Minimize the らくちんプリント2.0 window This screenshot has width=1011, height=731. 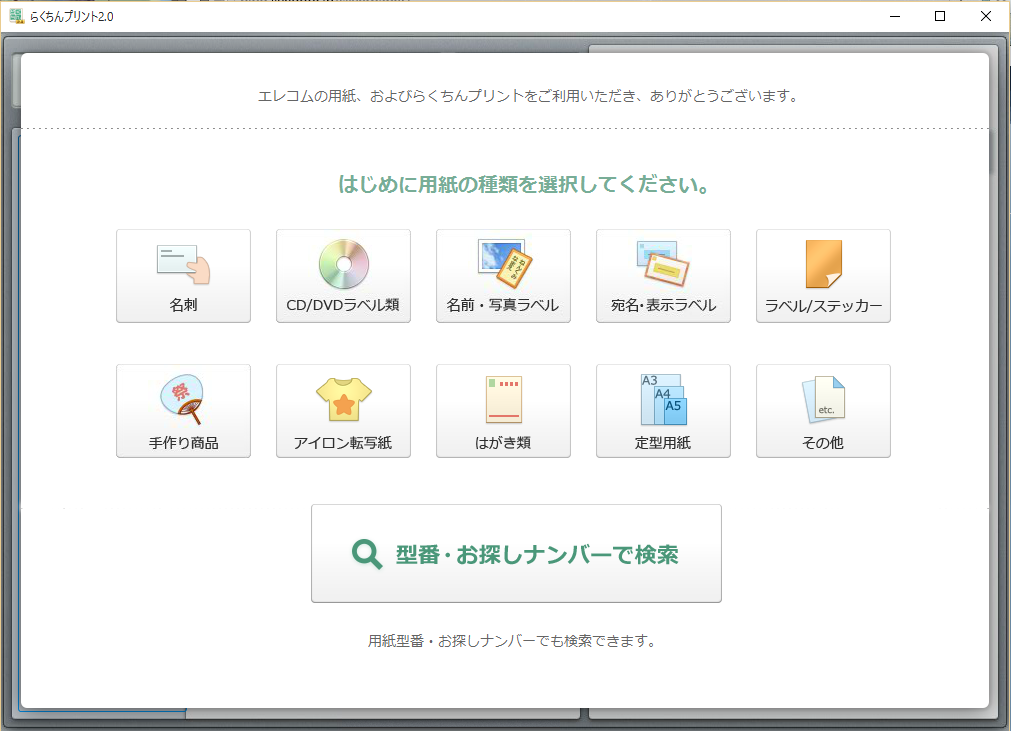click(x=894, y=16)
